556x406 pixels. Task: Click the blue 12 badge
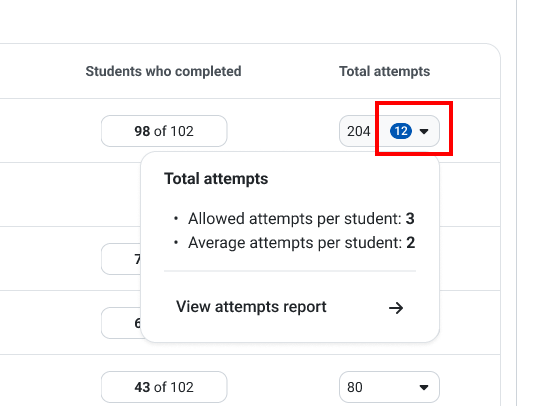click(x=401, y=131)
